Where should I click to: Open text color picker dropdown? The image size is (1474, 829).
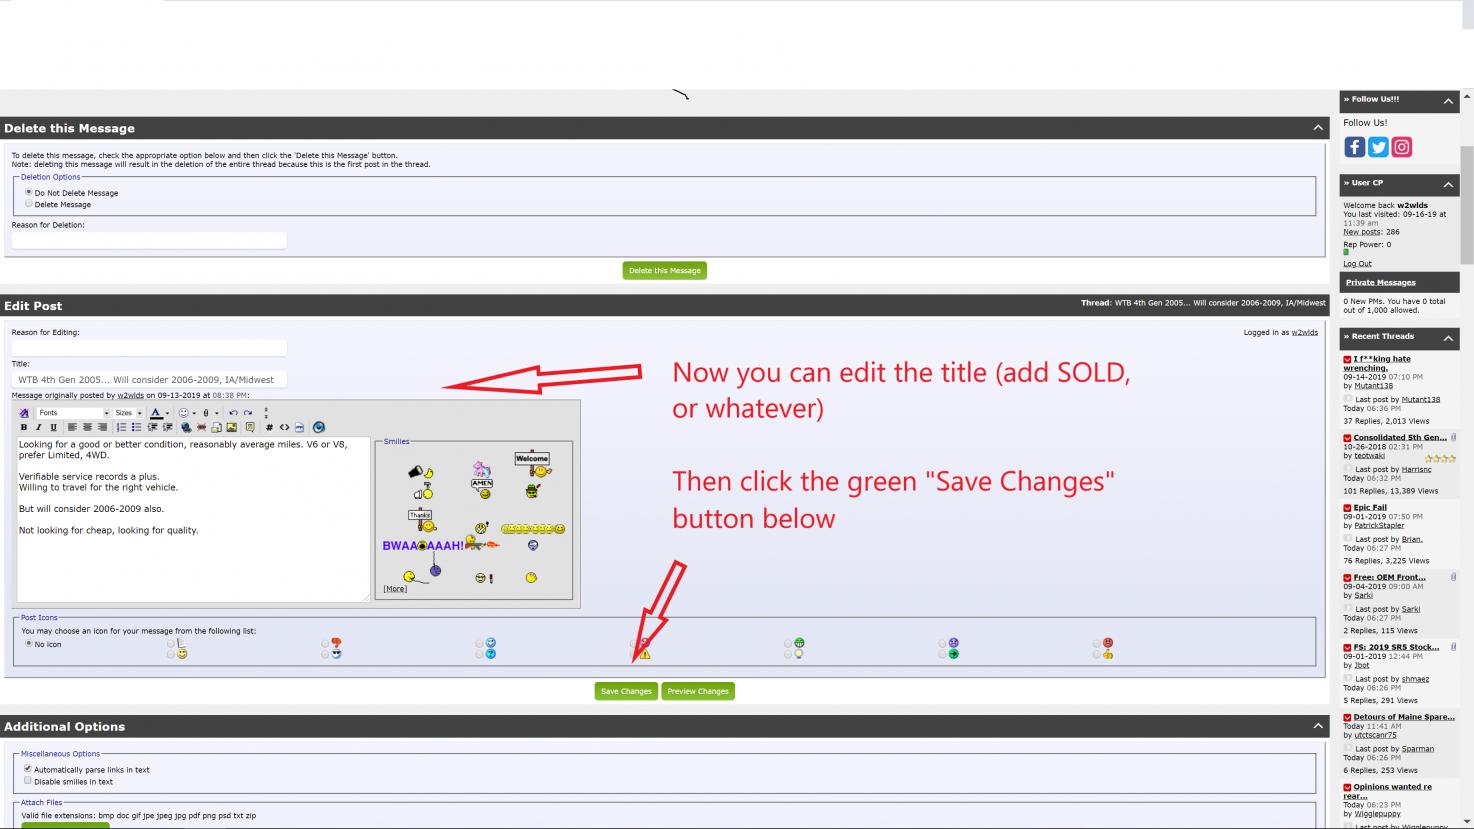click(x=167, y=412)
